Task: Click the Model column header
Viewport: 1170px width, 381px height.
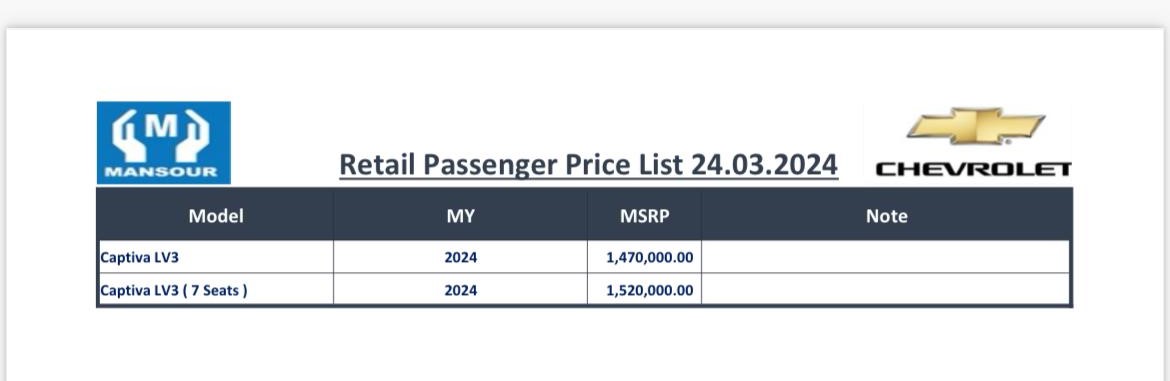Action: 216,216
